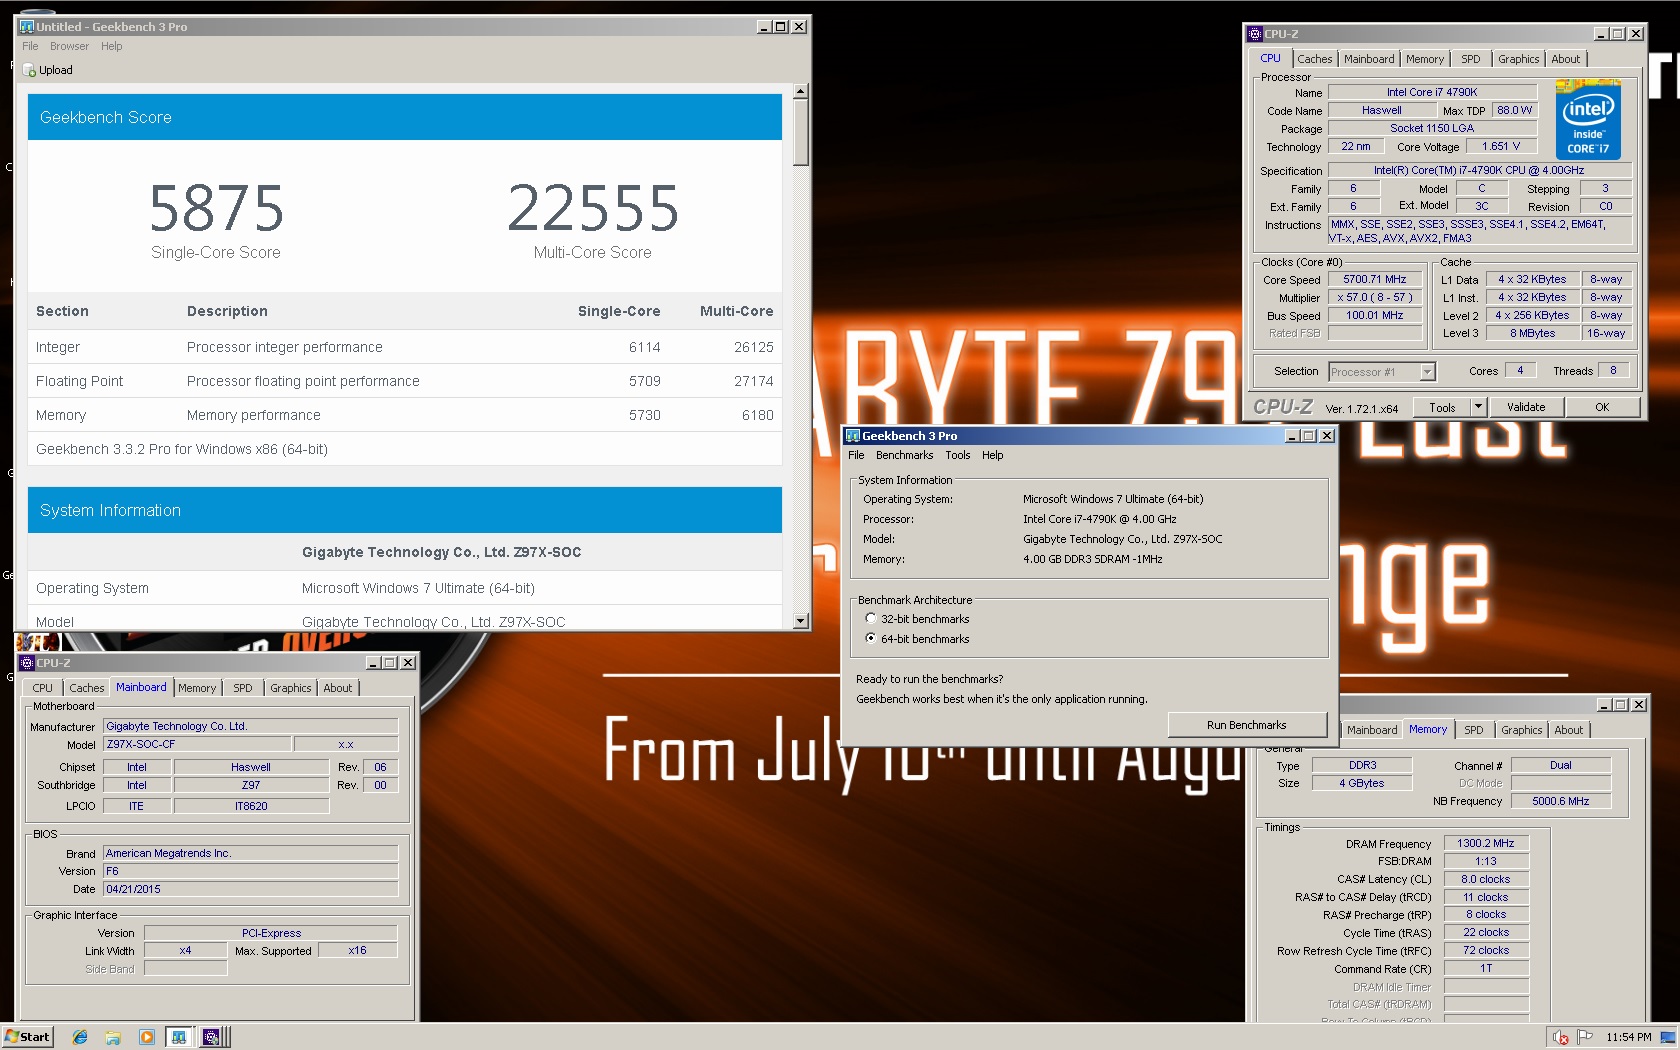Click the Multi-Core Score 22555
Image resolution: width=1680 pixels, height=1050 pixels.
pyautogui.click(x=593, y=208)
